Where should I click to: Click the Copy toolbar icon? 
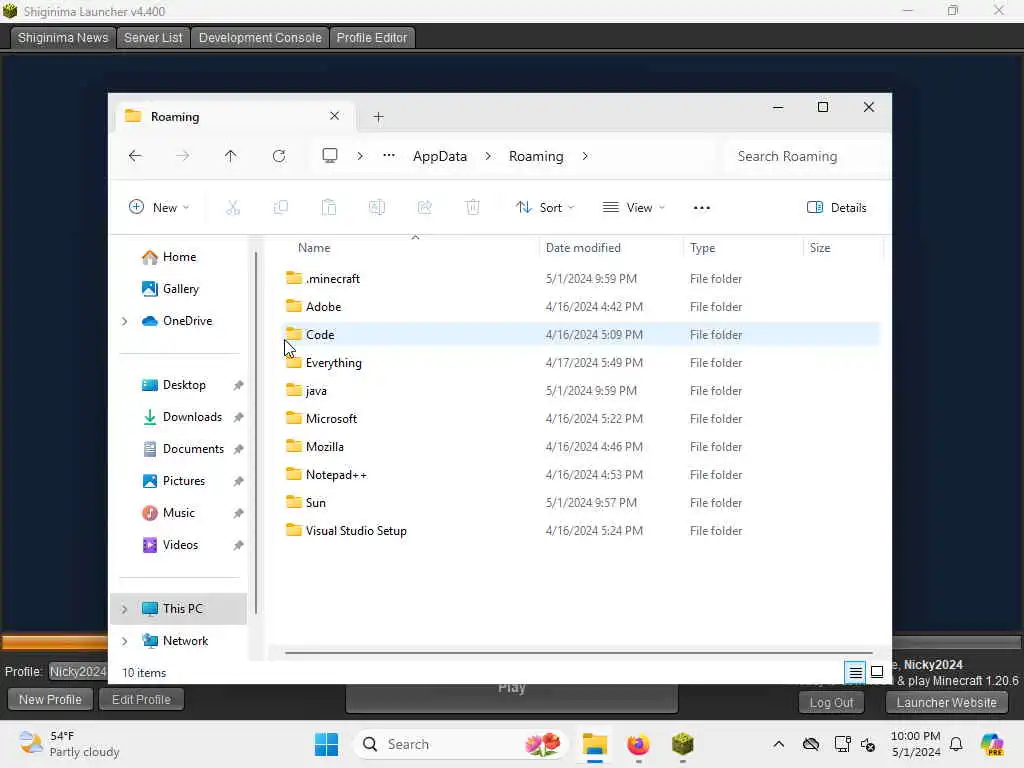(x=281, y=208)
